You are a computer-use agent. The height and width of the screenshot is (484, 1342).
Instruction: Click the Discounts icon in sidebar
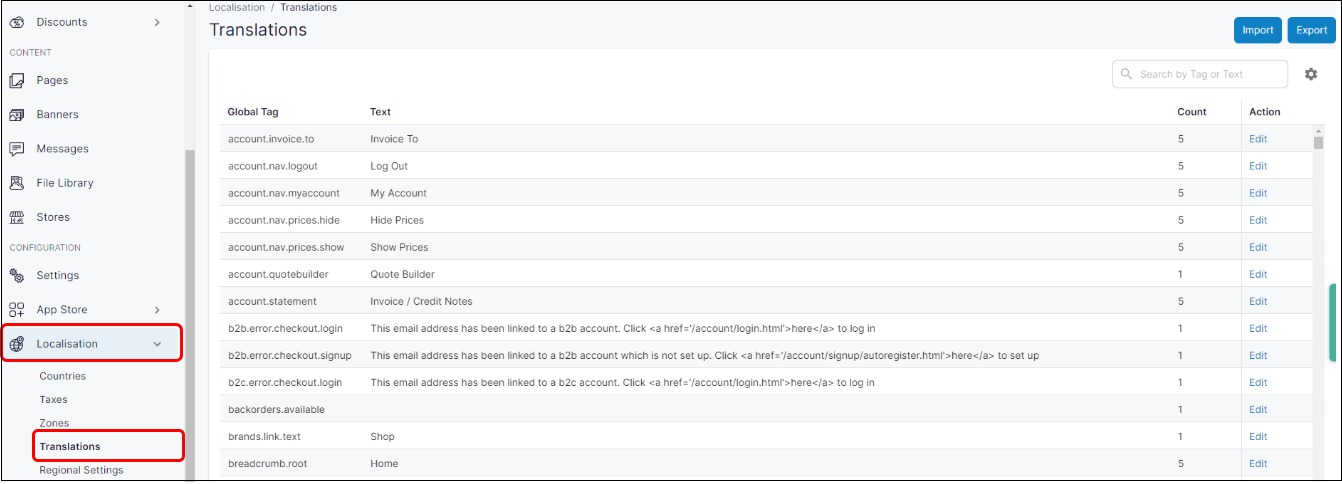[x=17, y=22]
